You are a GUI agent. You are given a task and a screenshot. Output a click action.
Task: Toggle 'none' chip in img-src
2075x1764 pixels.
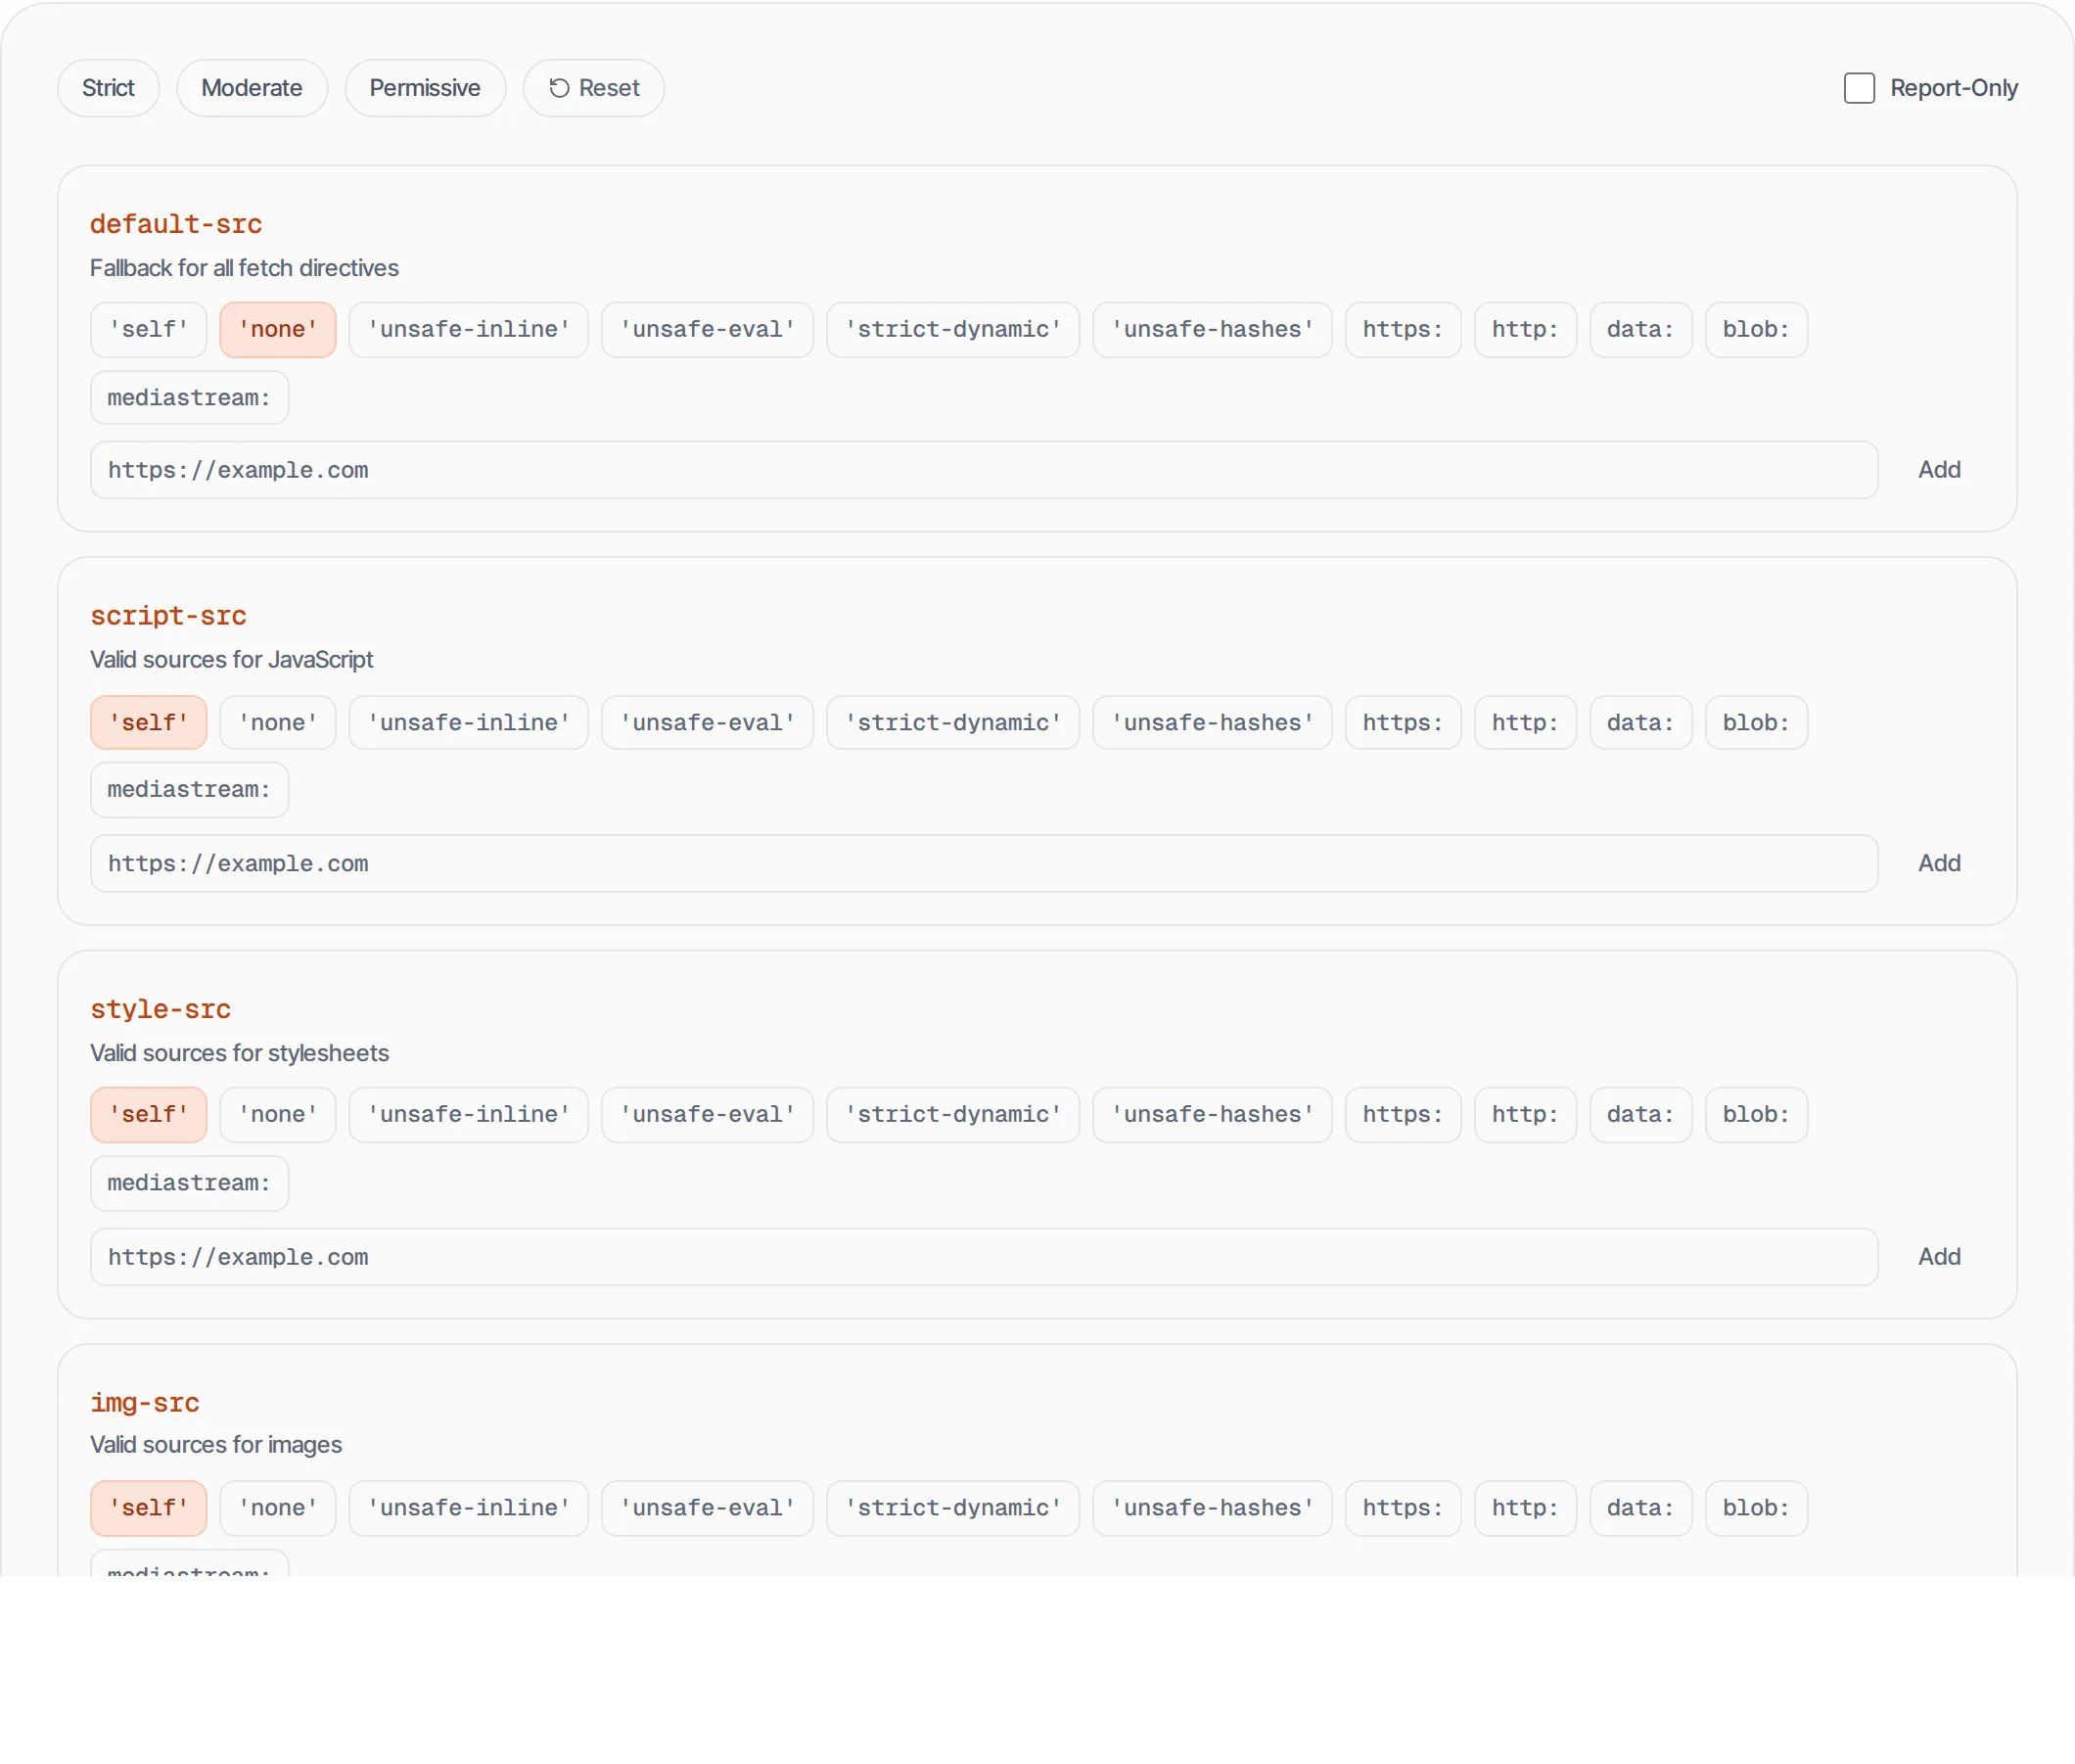click(278, 1508)
